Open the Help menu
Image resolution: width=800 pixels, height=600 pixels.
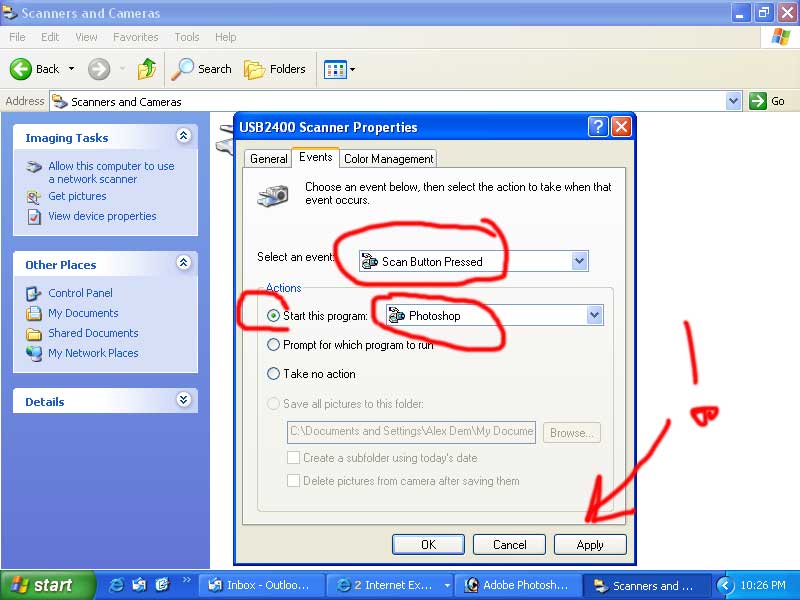point(226,37)
